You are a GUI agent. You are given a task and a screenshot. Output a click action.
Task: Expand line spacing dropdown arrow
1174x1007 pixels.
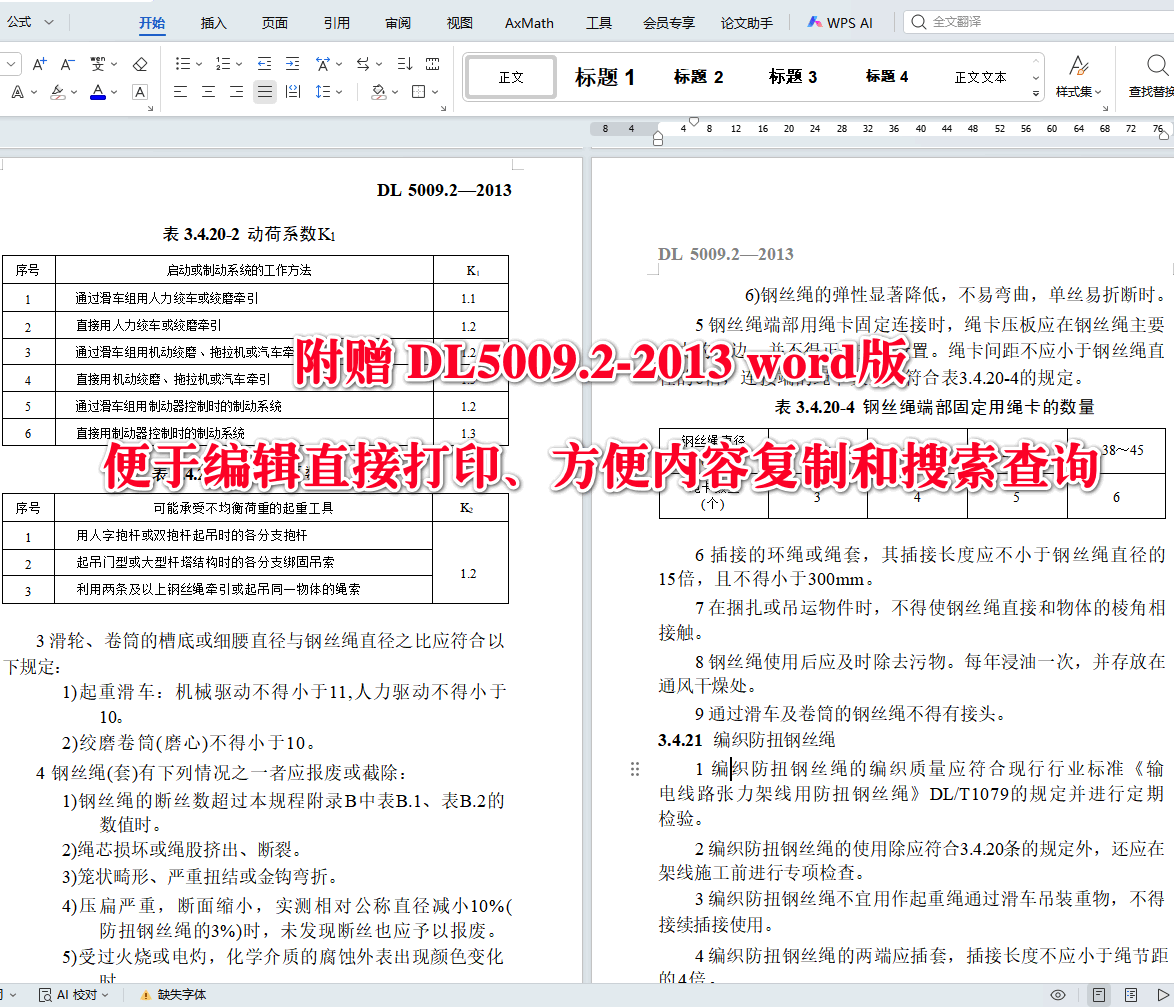(339, 93)
